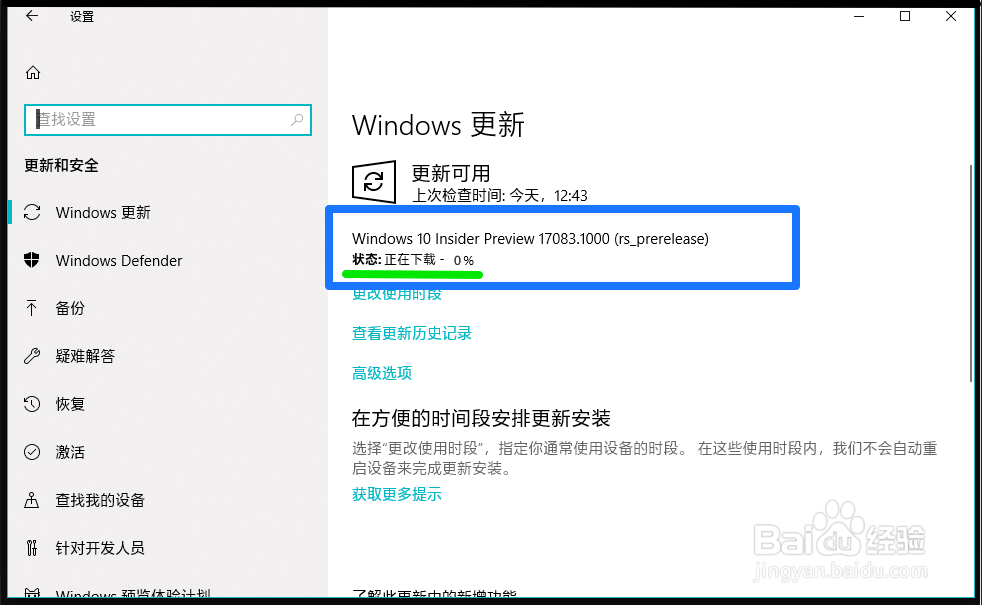This screenshot has width=982, height=605.
Task: Select the Windows 更新 sync icon
Action: (x=32, y=212)
